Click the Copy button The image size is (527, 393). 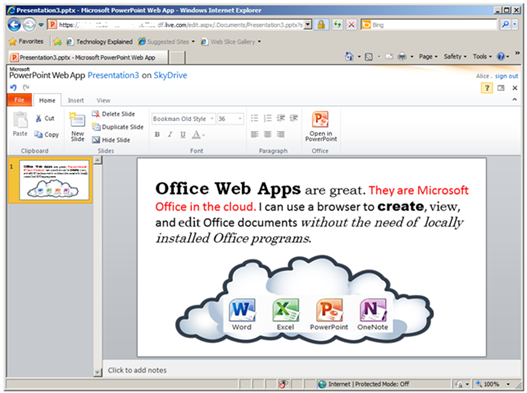(x=47, y=134)
